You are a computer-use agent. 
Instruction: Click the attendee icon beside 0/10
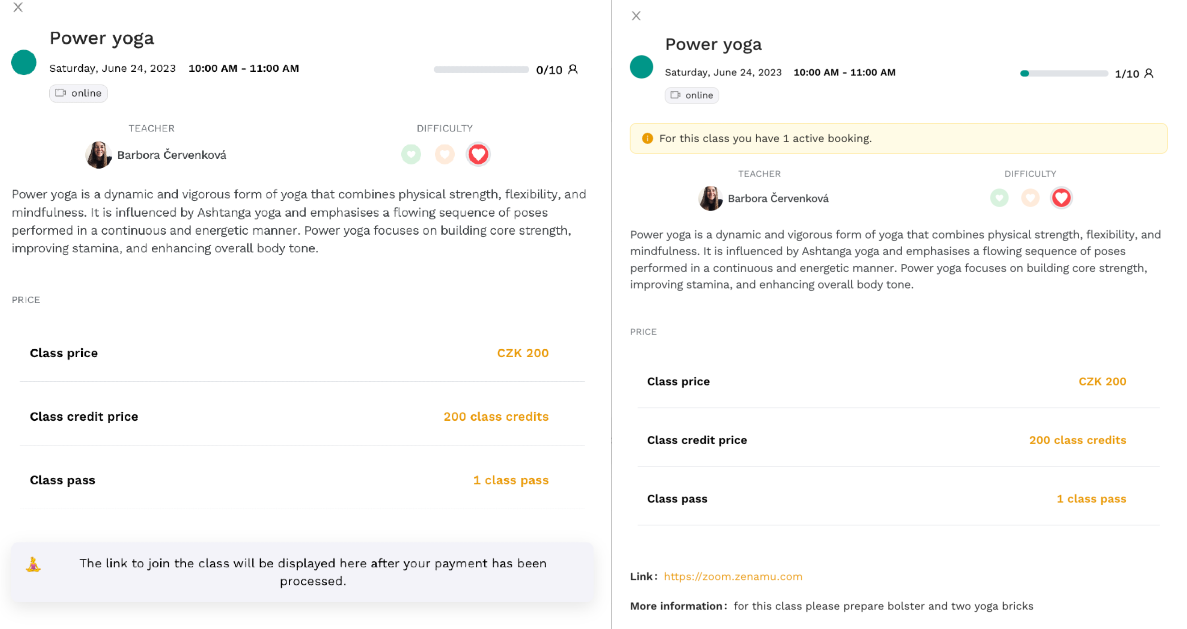click(573, 70)
